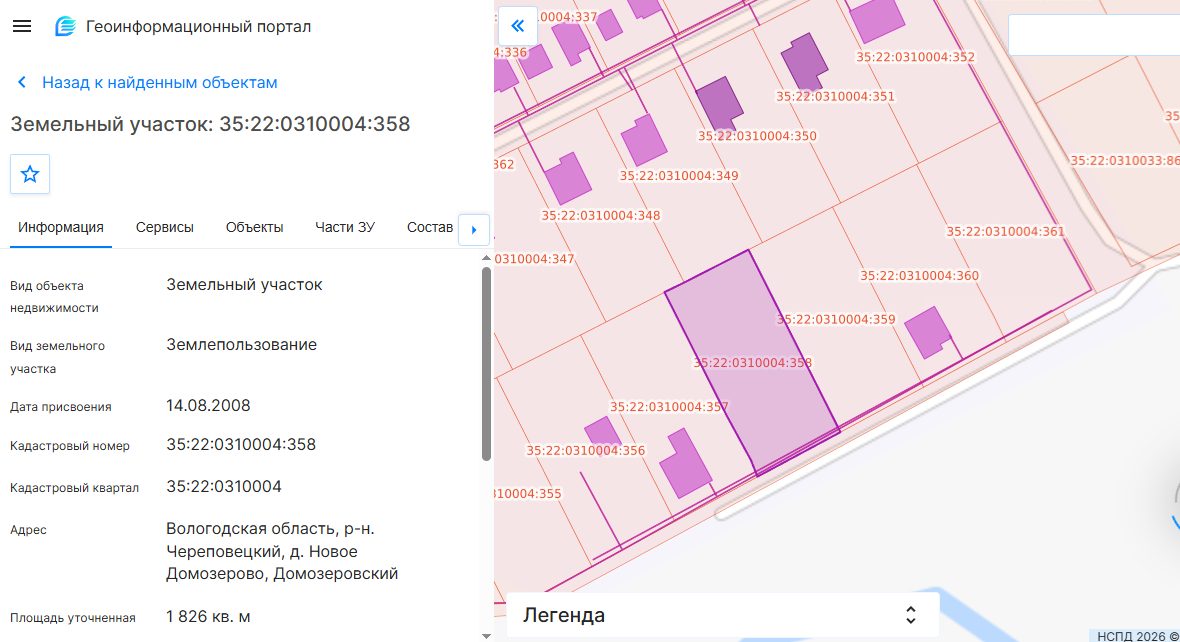Click scrollbar down arrow in info panel
This screenshot has width=1180, height=642.
(486, 636)
